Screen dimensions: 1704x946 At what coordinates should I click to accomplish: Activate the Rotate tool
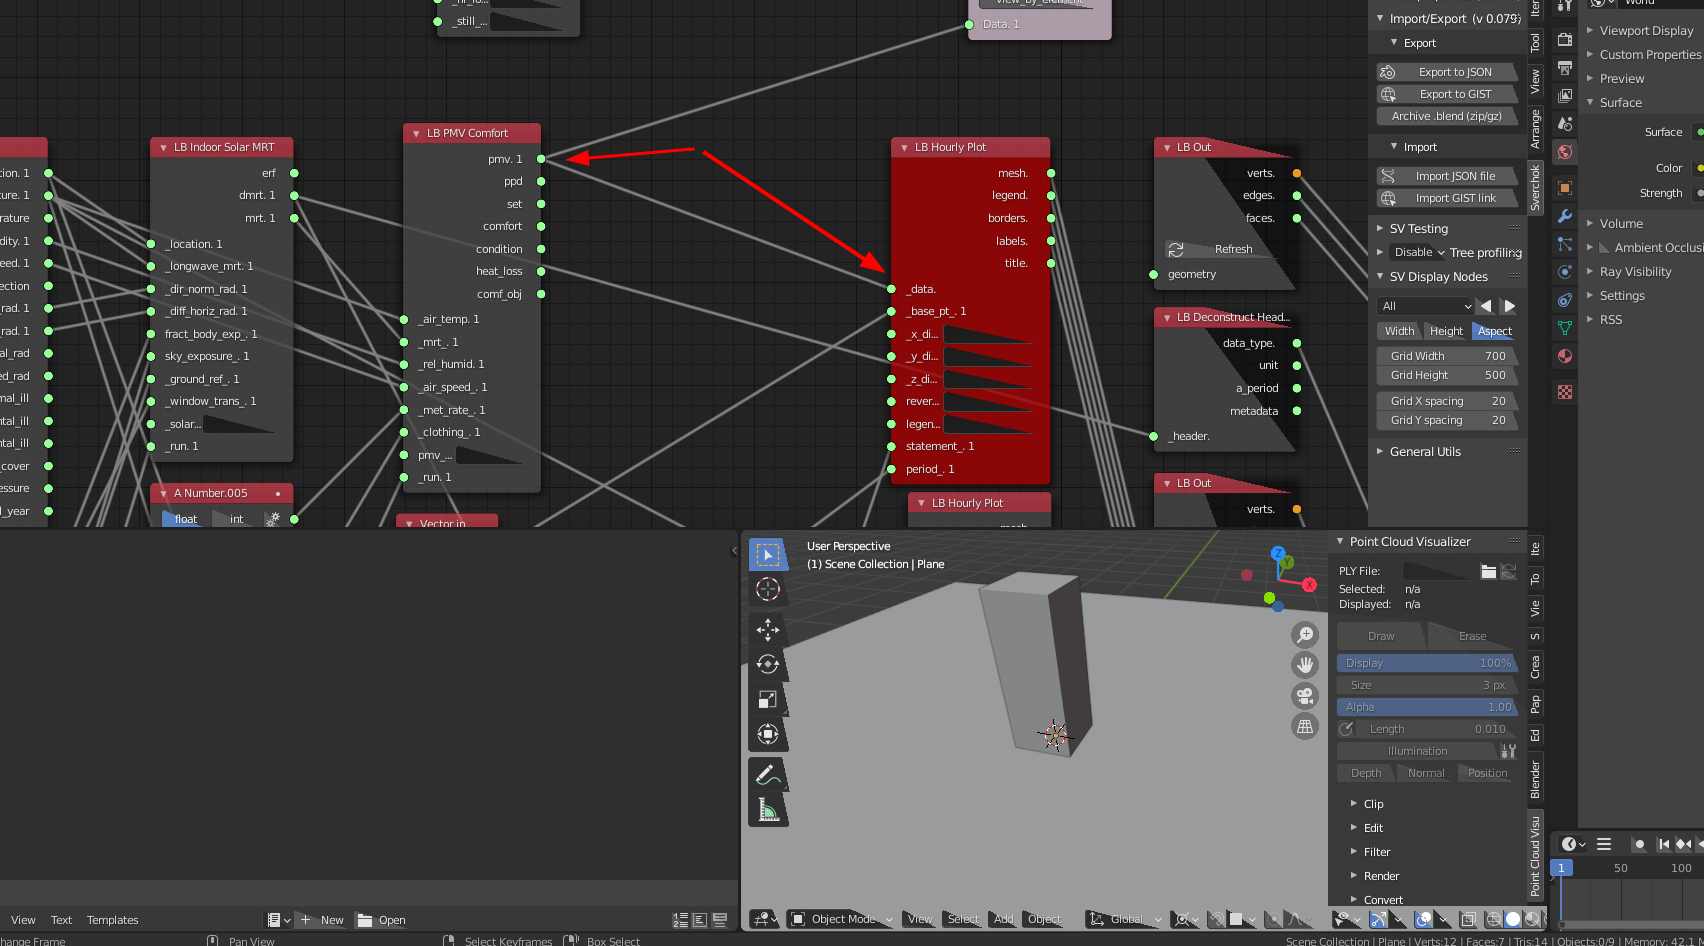coord(769,663)
